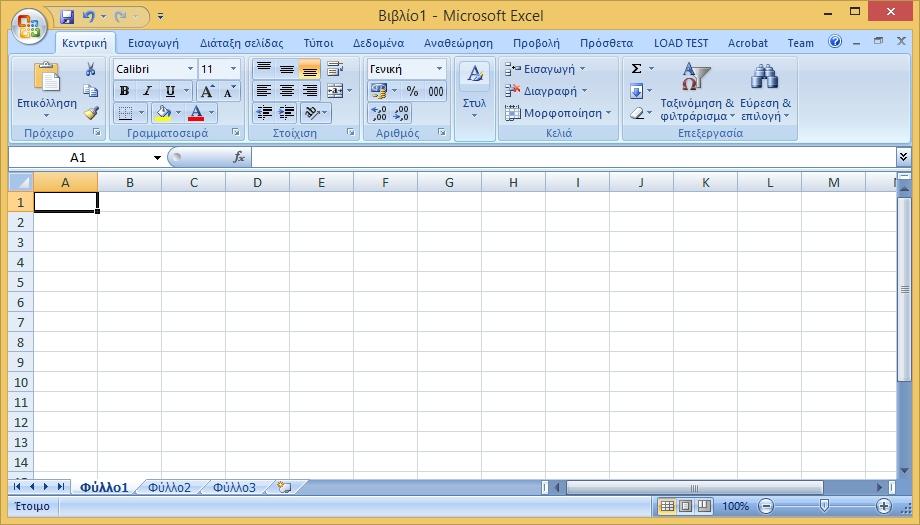Toggle italic formatting

click(x=147, y=91)
